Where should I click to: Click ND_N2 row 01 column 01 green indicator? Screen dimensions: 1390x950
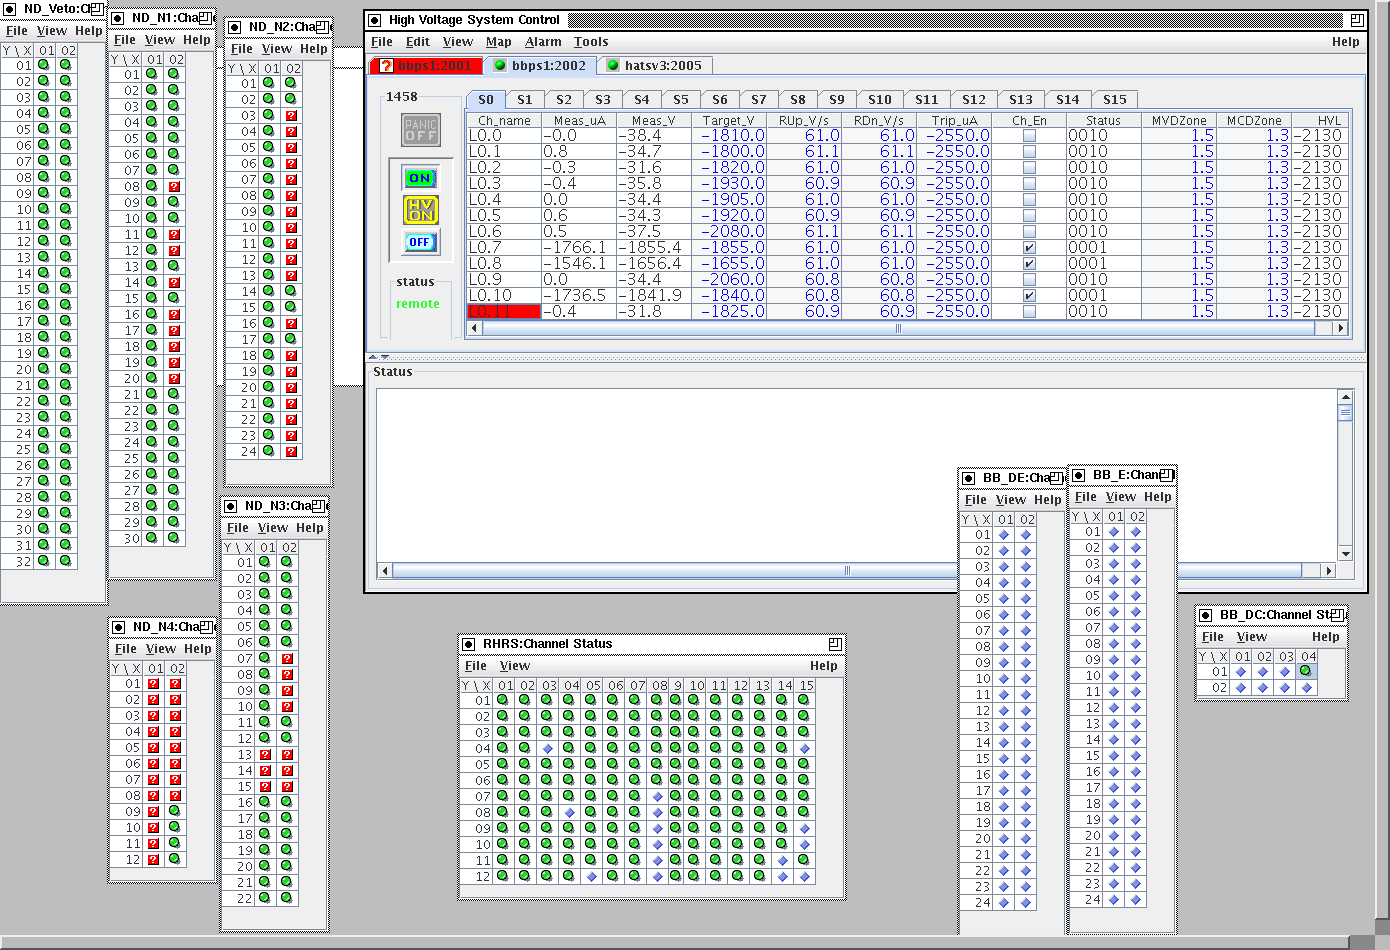[x=270, y=83]
